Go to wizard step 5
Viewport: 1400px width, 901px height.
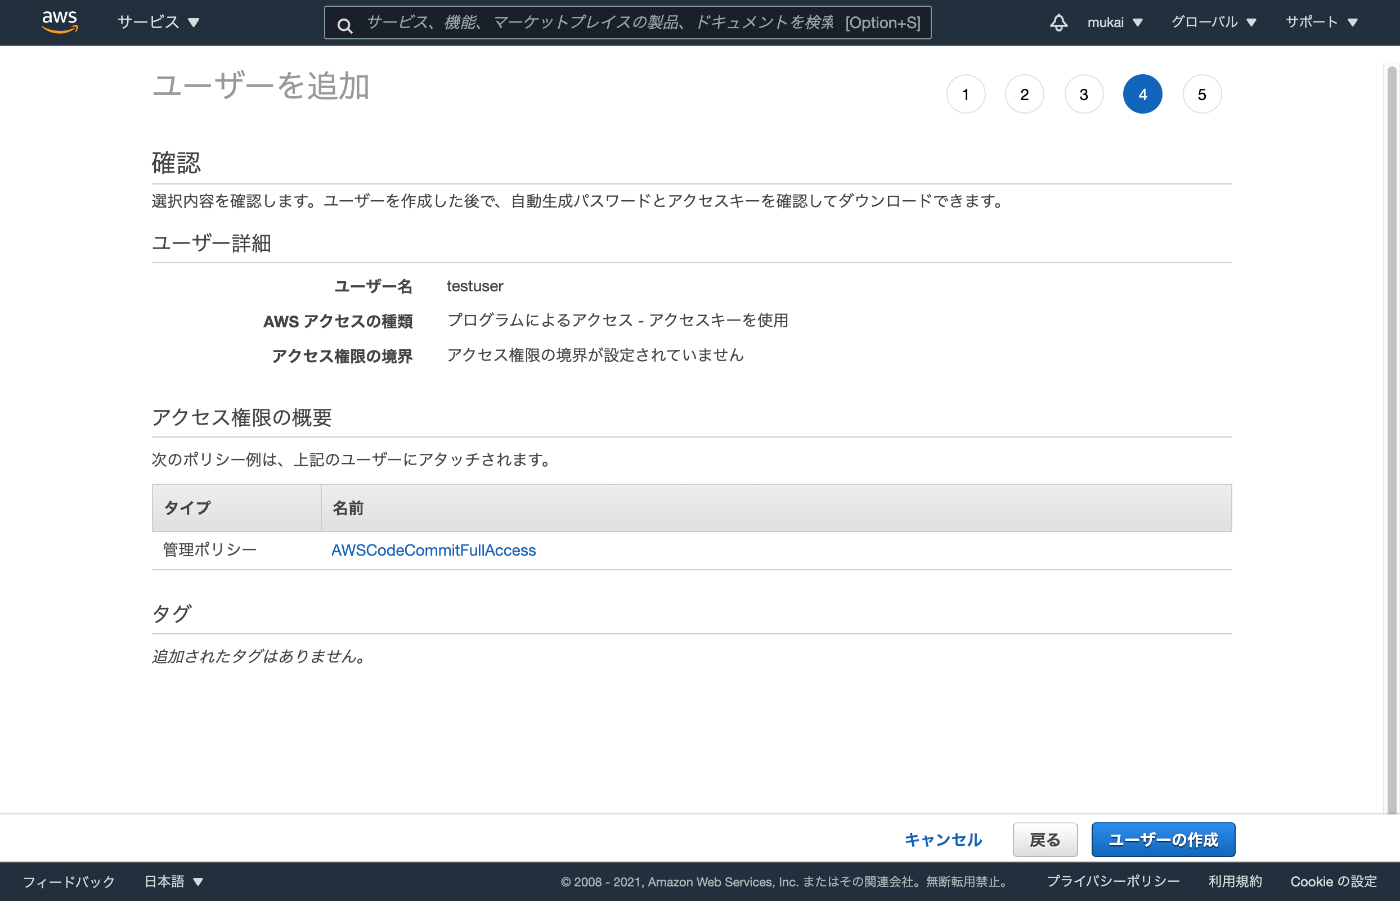coord(1202,94)
